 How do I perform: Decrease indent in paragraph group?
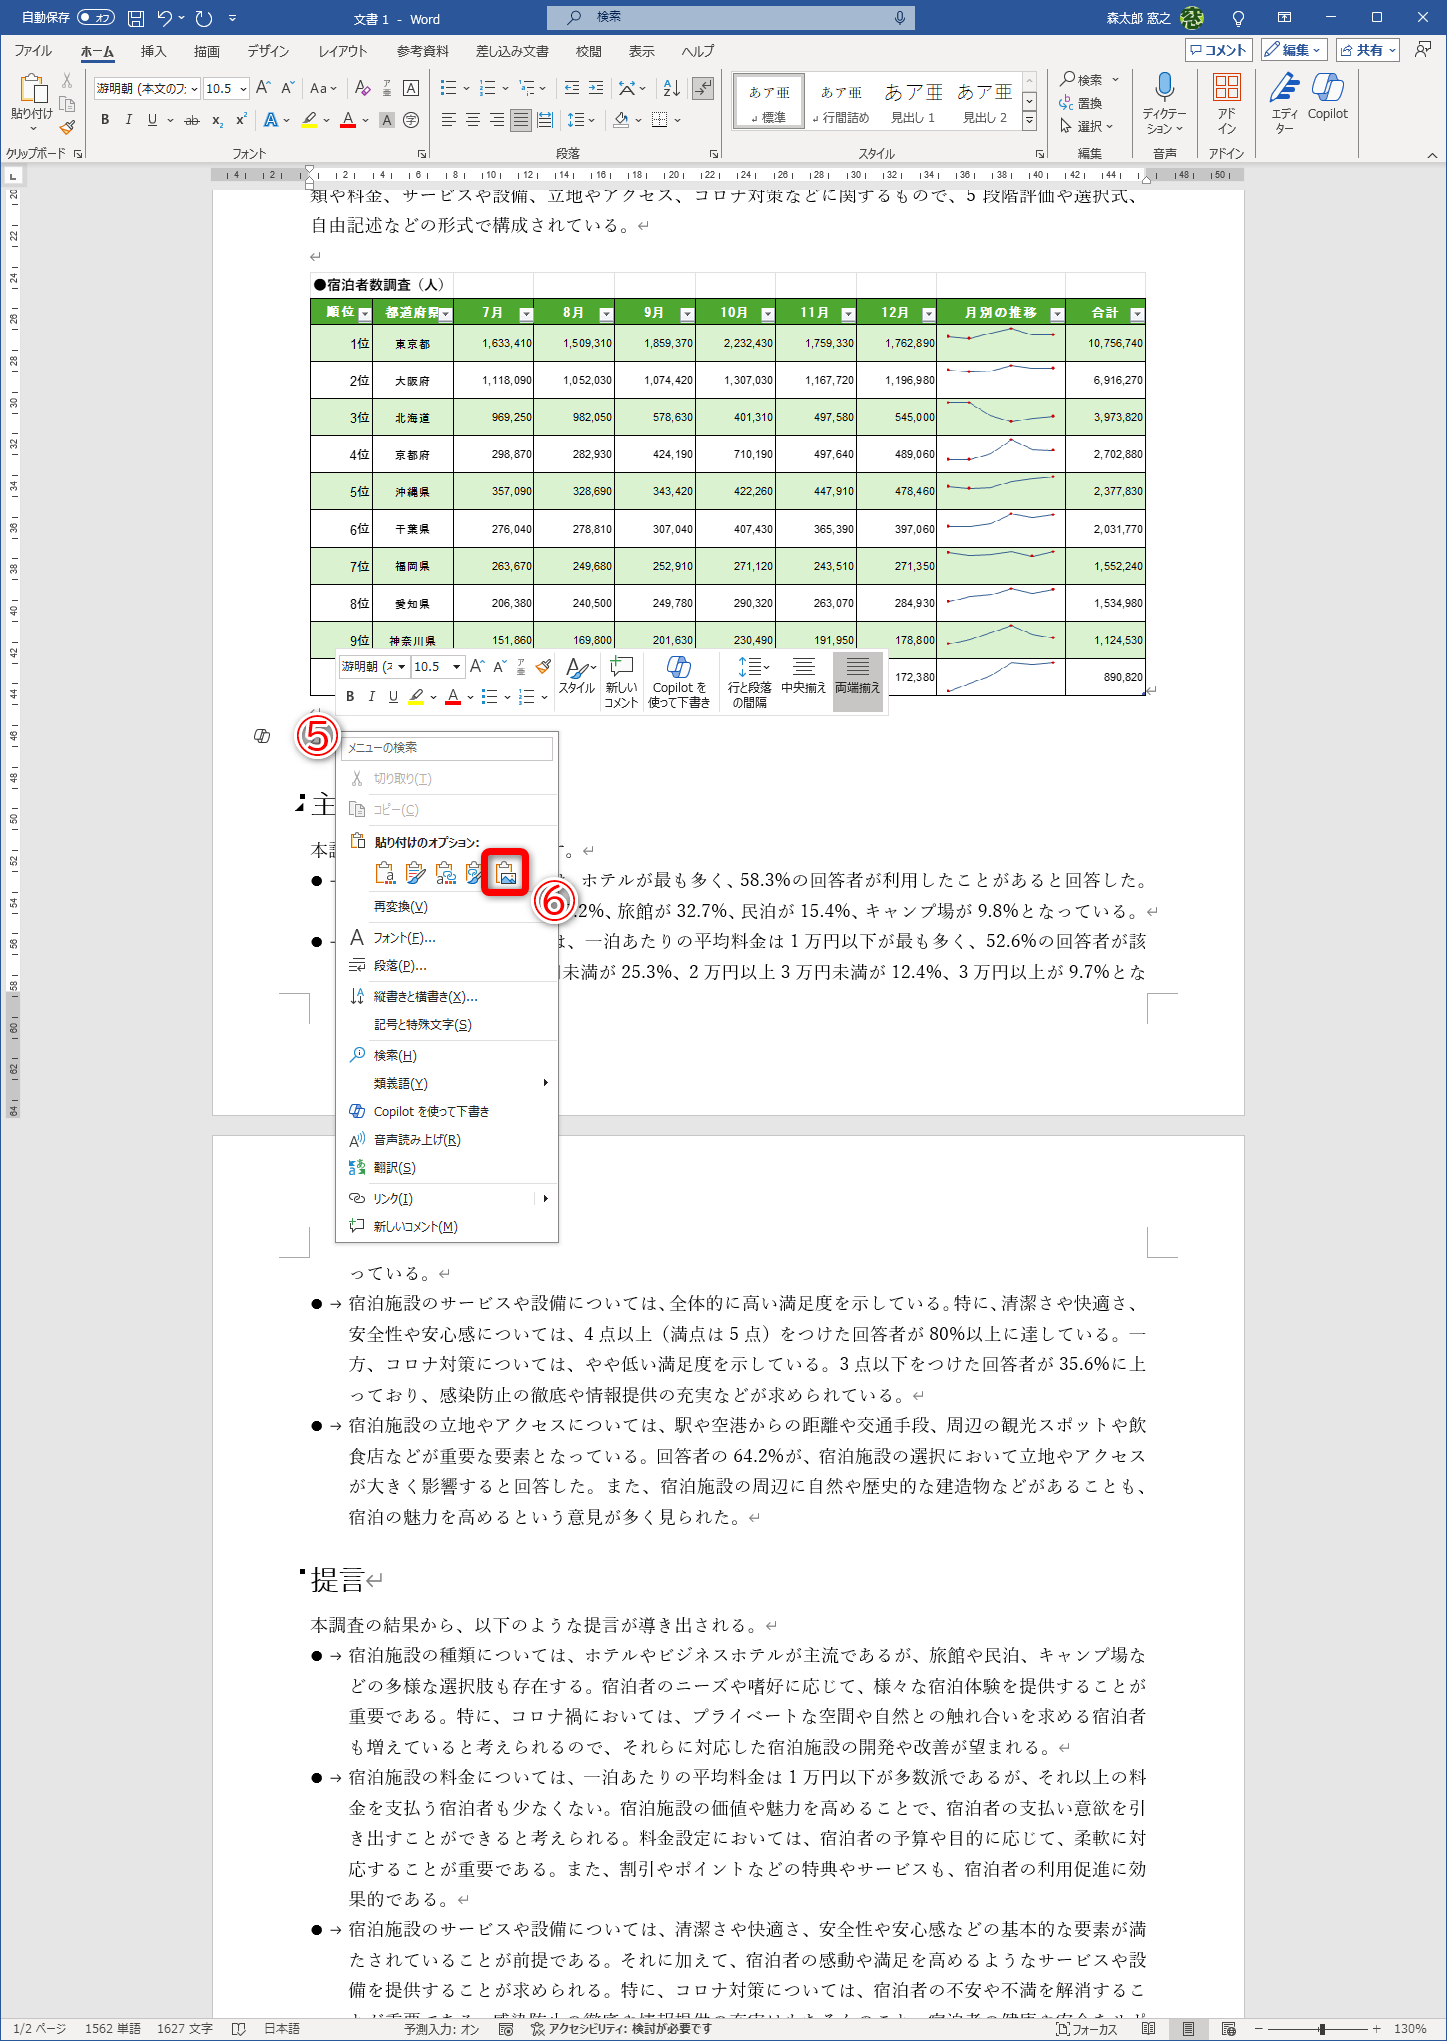pyautogui.click(x=572, y=88)
